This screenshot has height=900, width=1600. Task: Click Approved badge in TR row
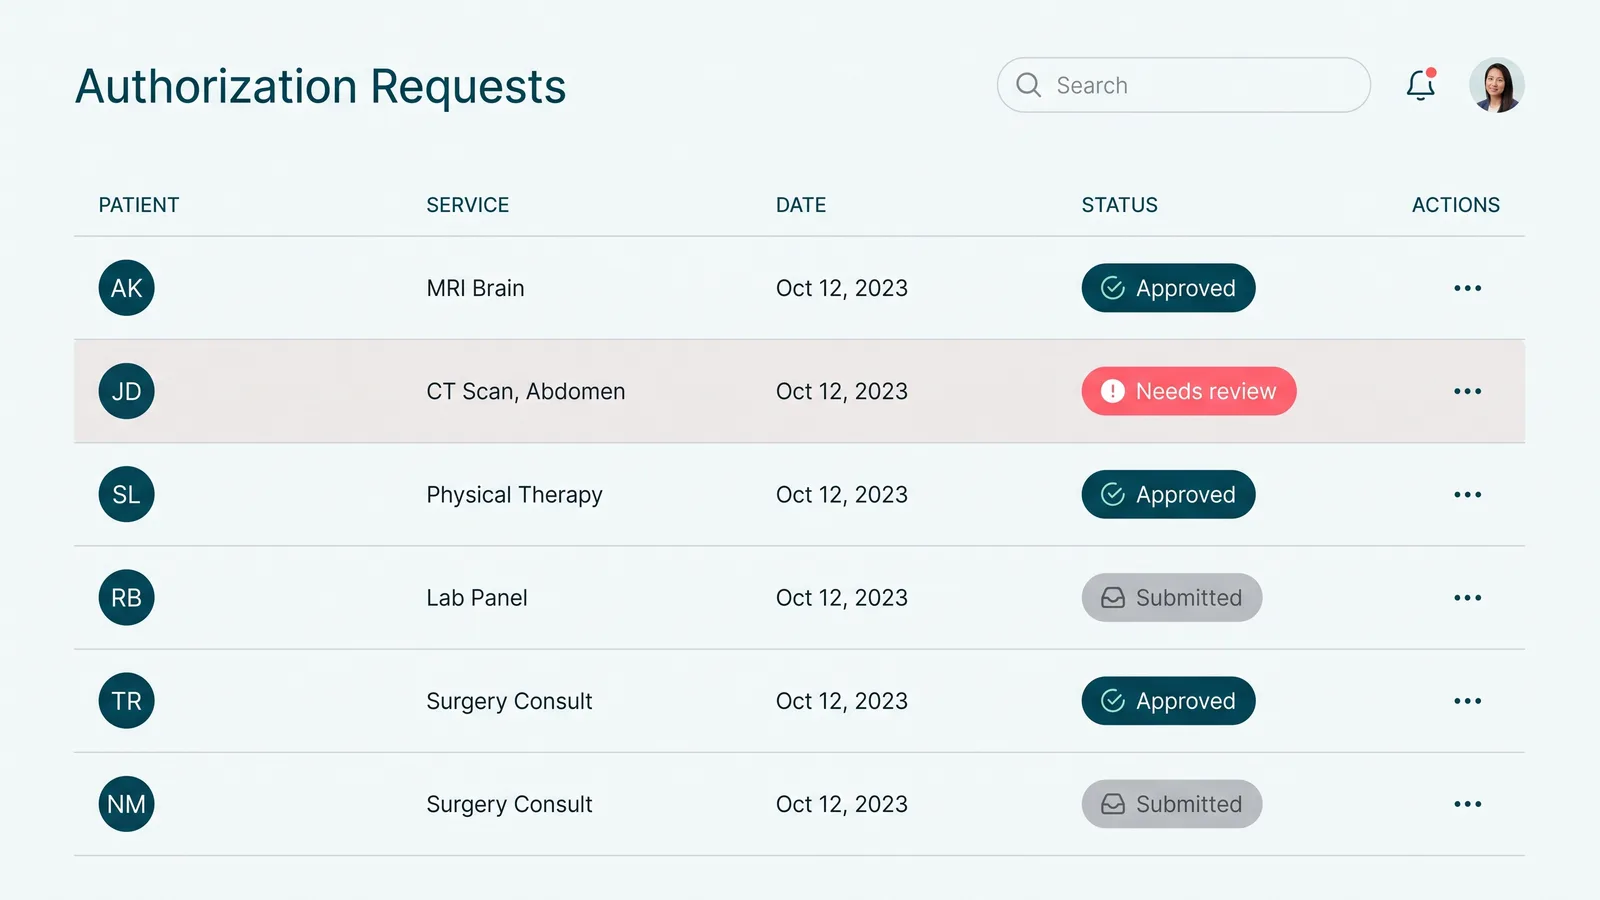[1168, 701]
